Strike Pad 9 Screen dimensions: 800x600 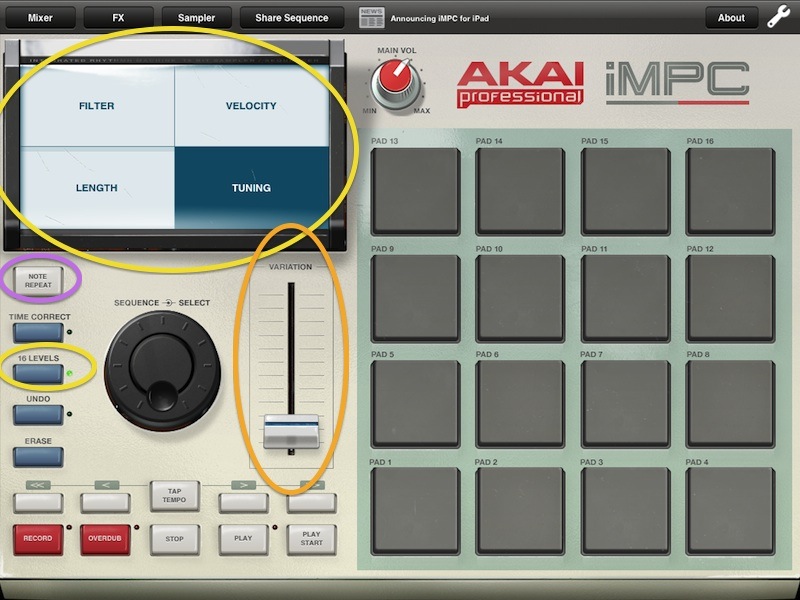416,298
